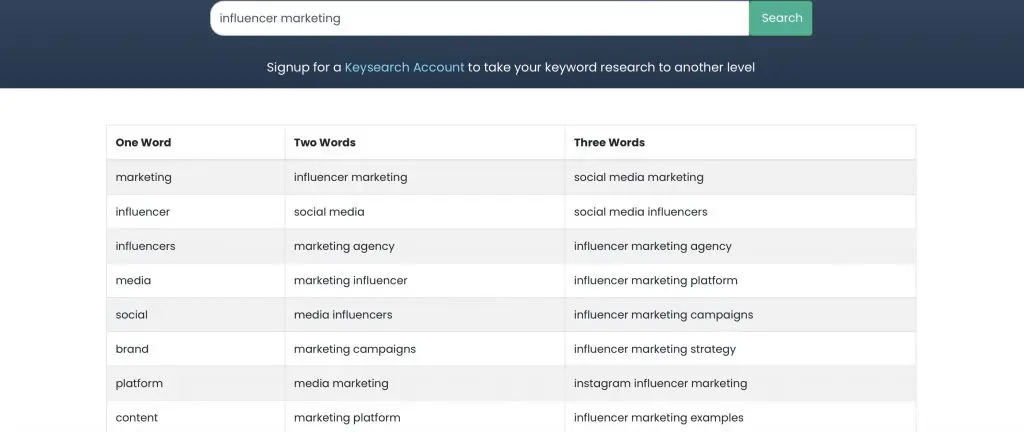1024x432 pixels.
Task: Click "social media influencers" keyword cell
Action: point(640,212)
